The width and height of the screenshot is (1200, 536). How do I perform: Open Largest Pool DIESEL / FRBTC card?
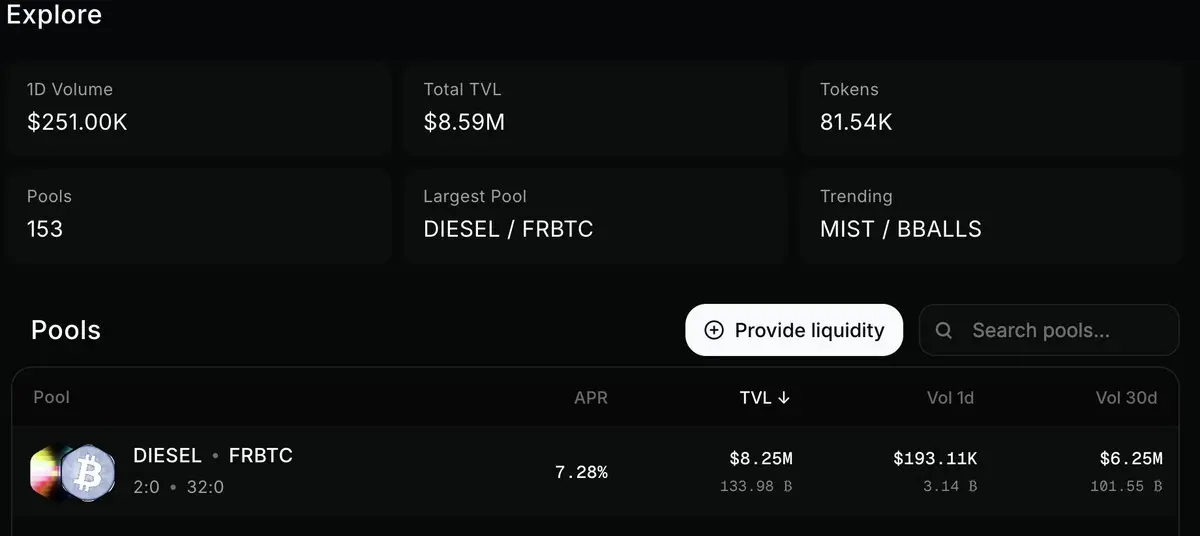point(595,215)
